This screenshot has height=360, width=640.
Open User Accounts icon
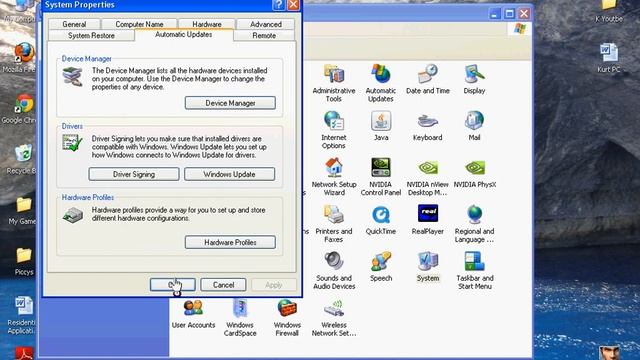coord(193,314)
